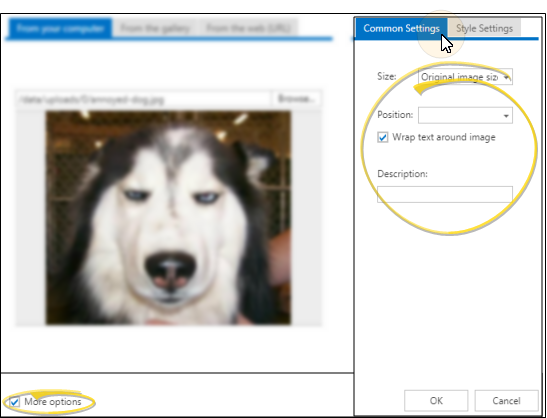Click into the Description text field
This screenshot has width=547, height=418.
coord(445,194)
